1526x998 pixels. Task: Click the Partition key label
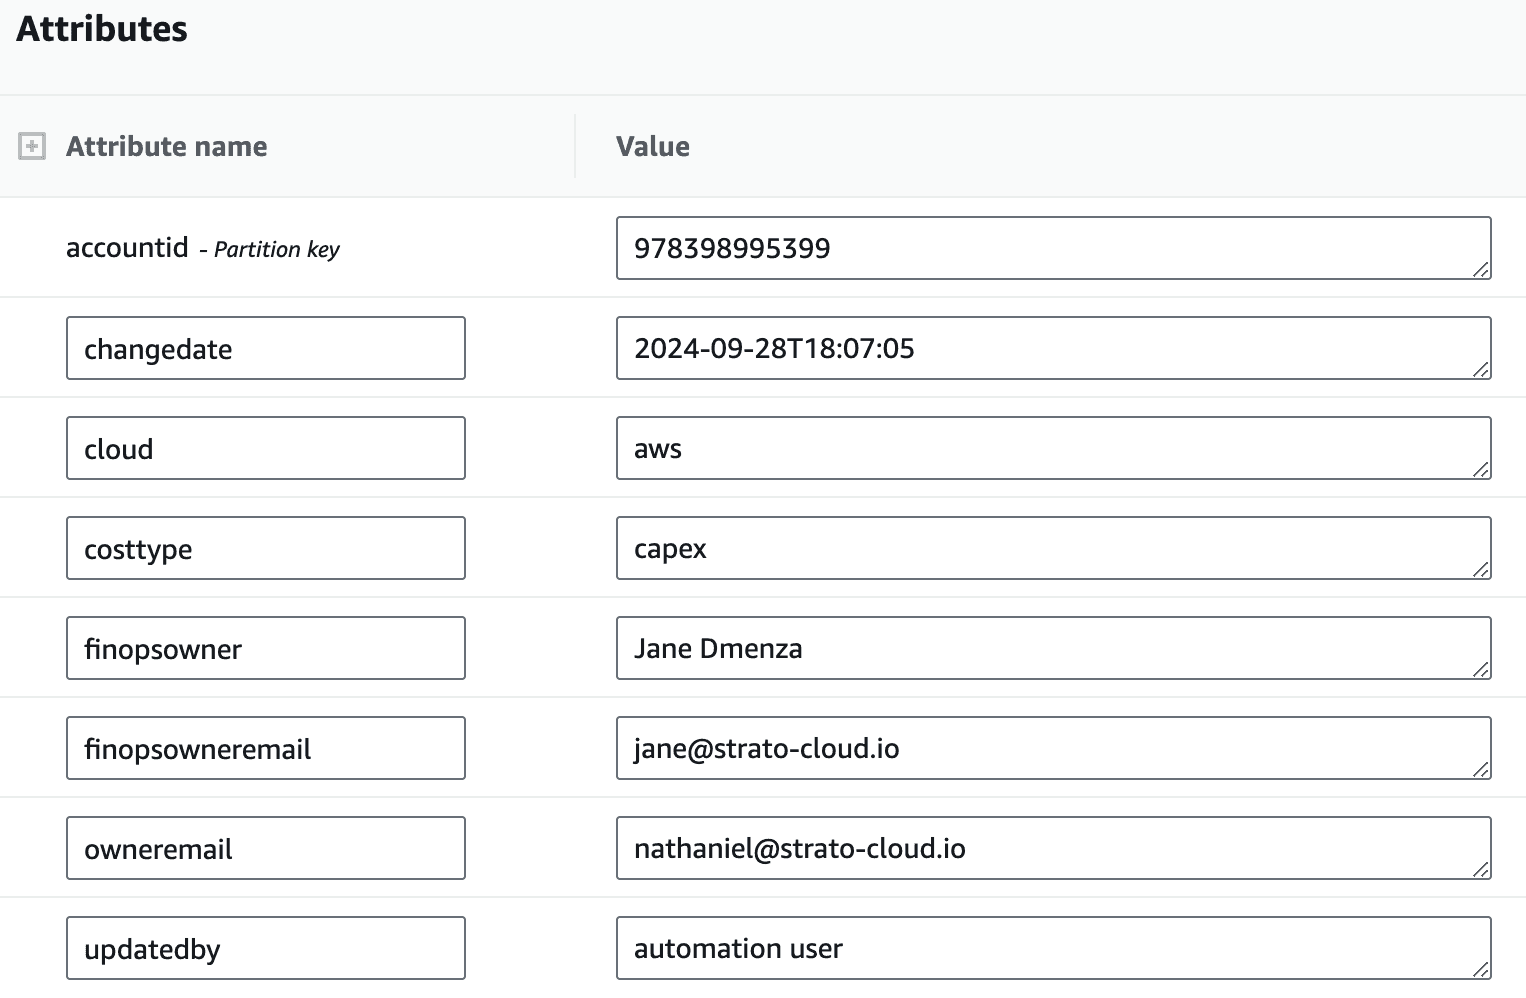(x=277, y=250)
